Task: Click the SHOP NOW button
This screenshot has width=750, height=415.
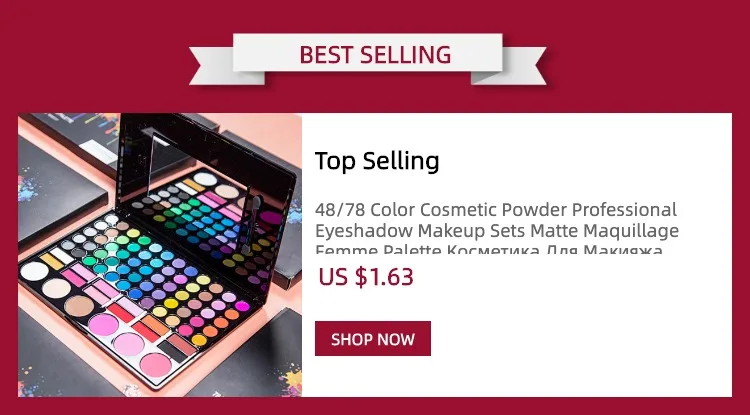Action: pos(373,339)
